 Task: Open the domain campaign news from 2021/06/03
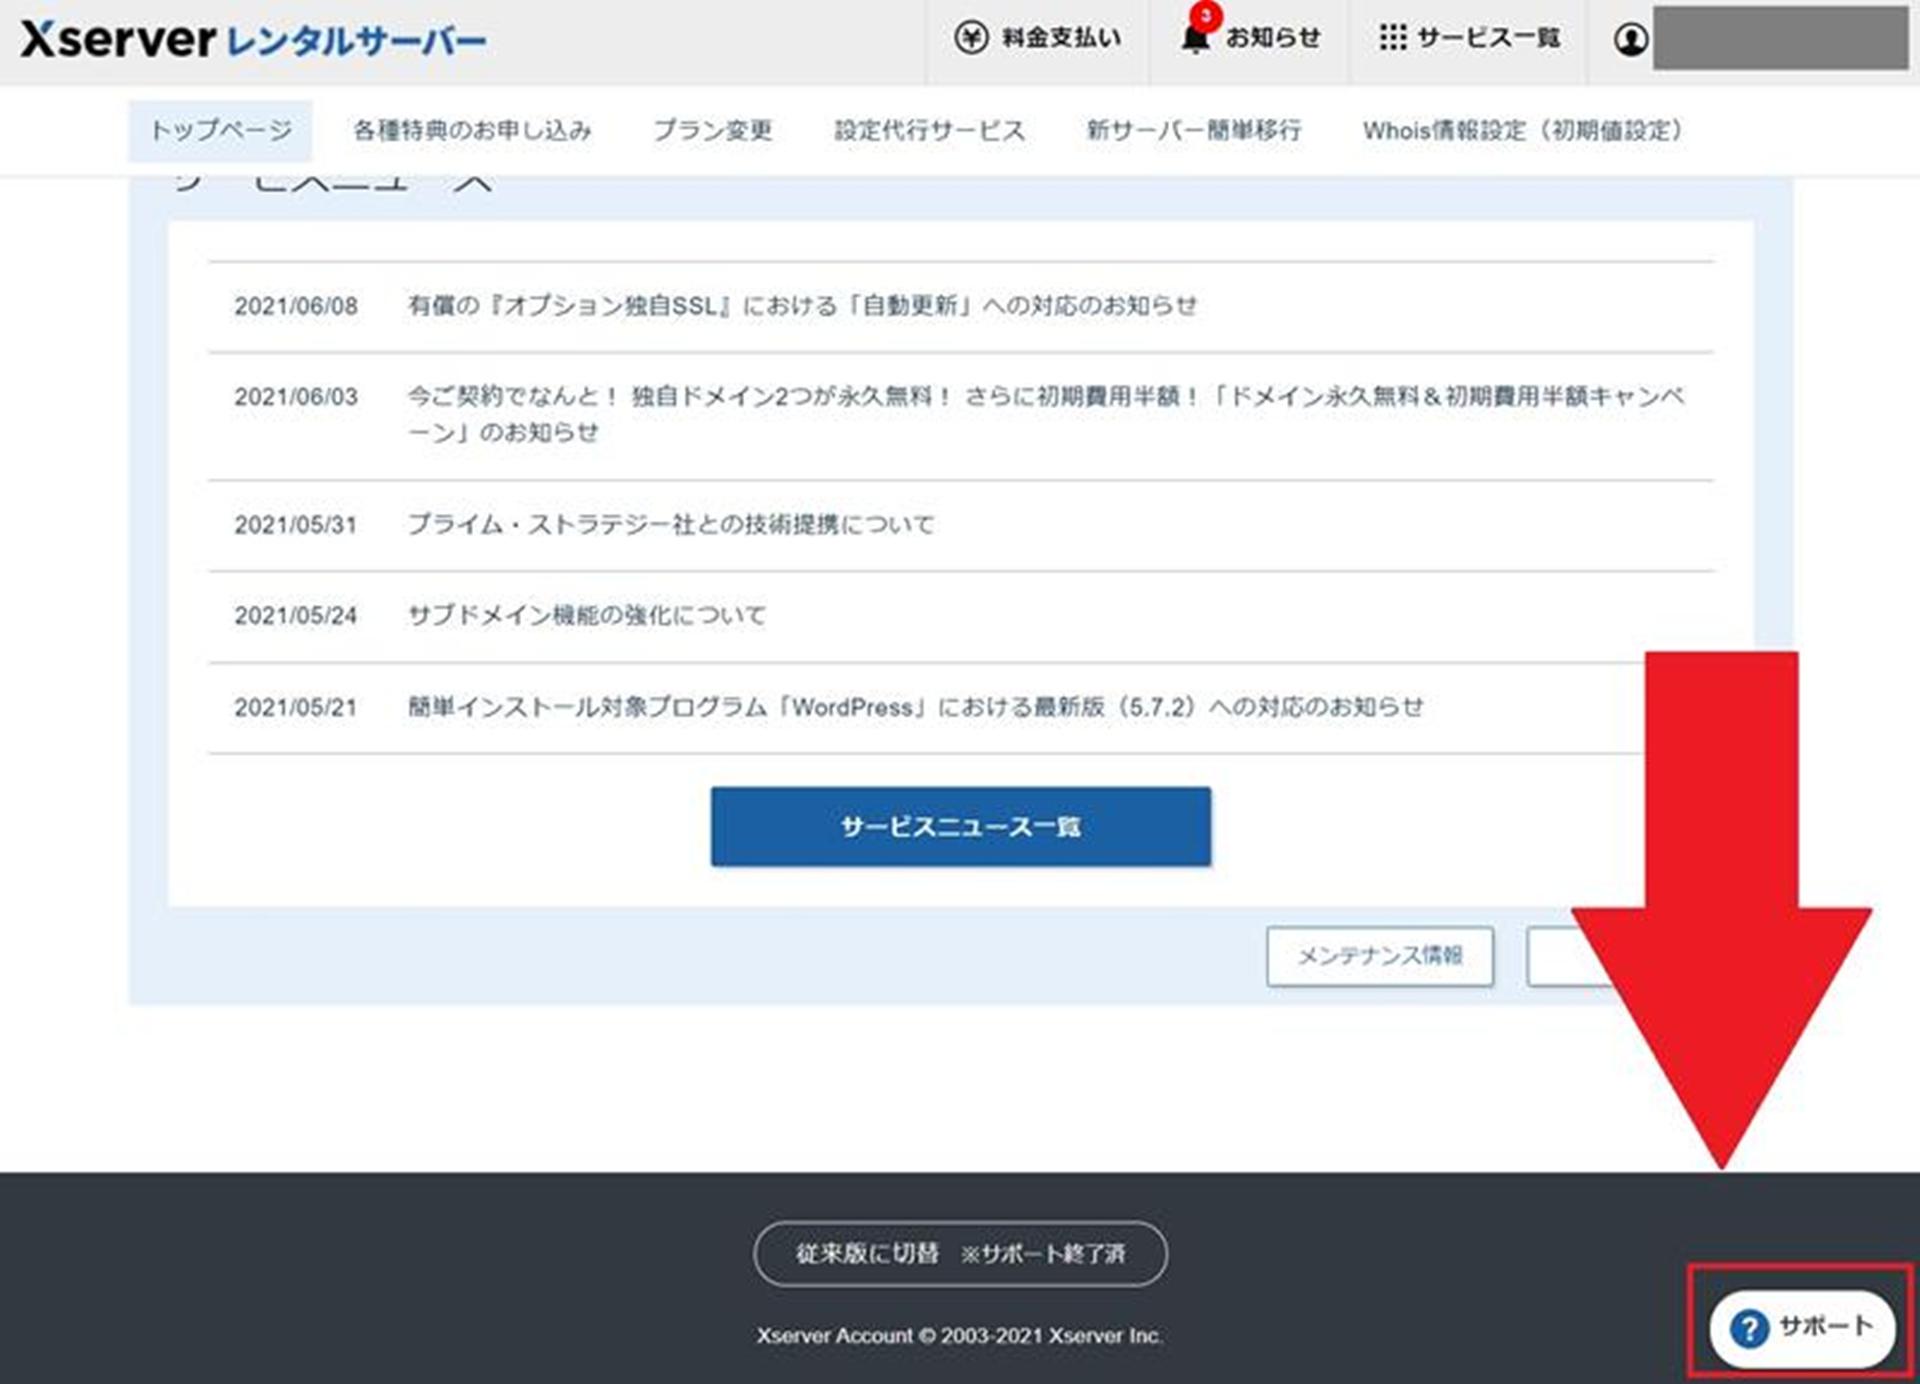pos(1044,397)
